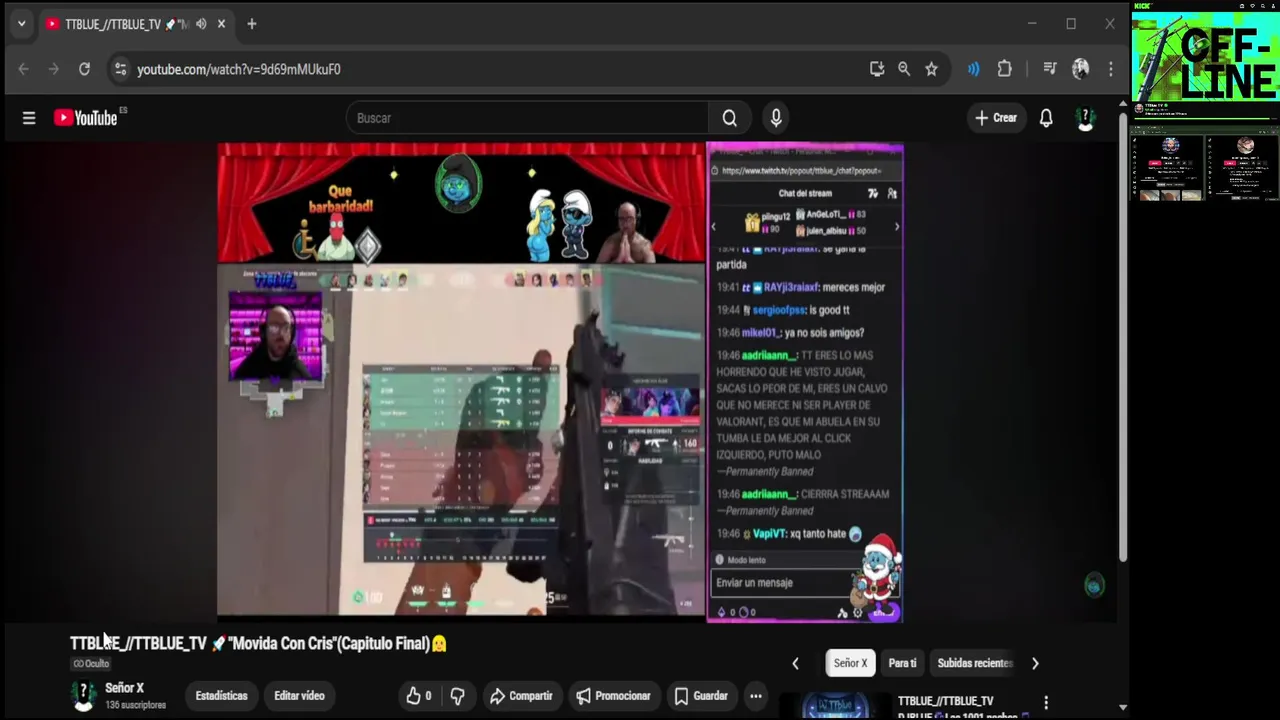
Task: Open the Señor X channel avatar
Action: (x=84, y=696)
